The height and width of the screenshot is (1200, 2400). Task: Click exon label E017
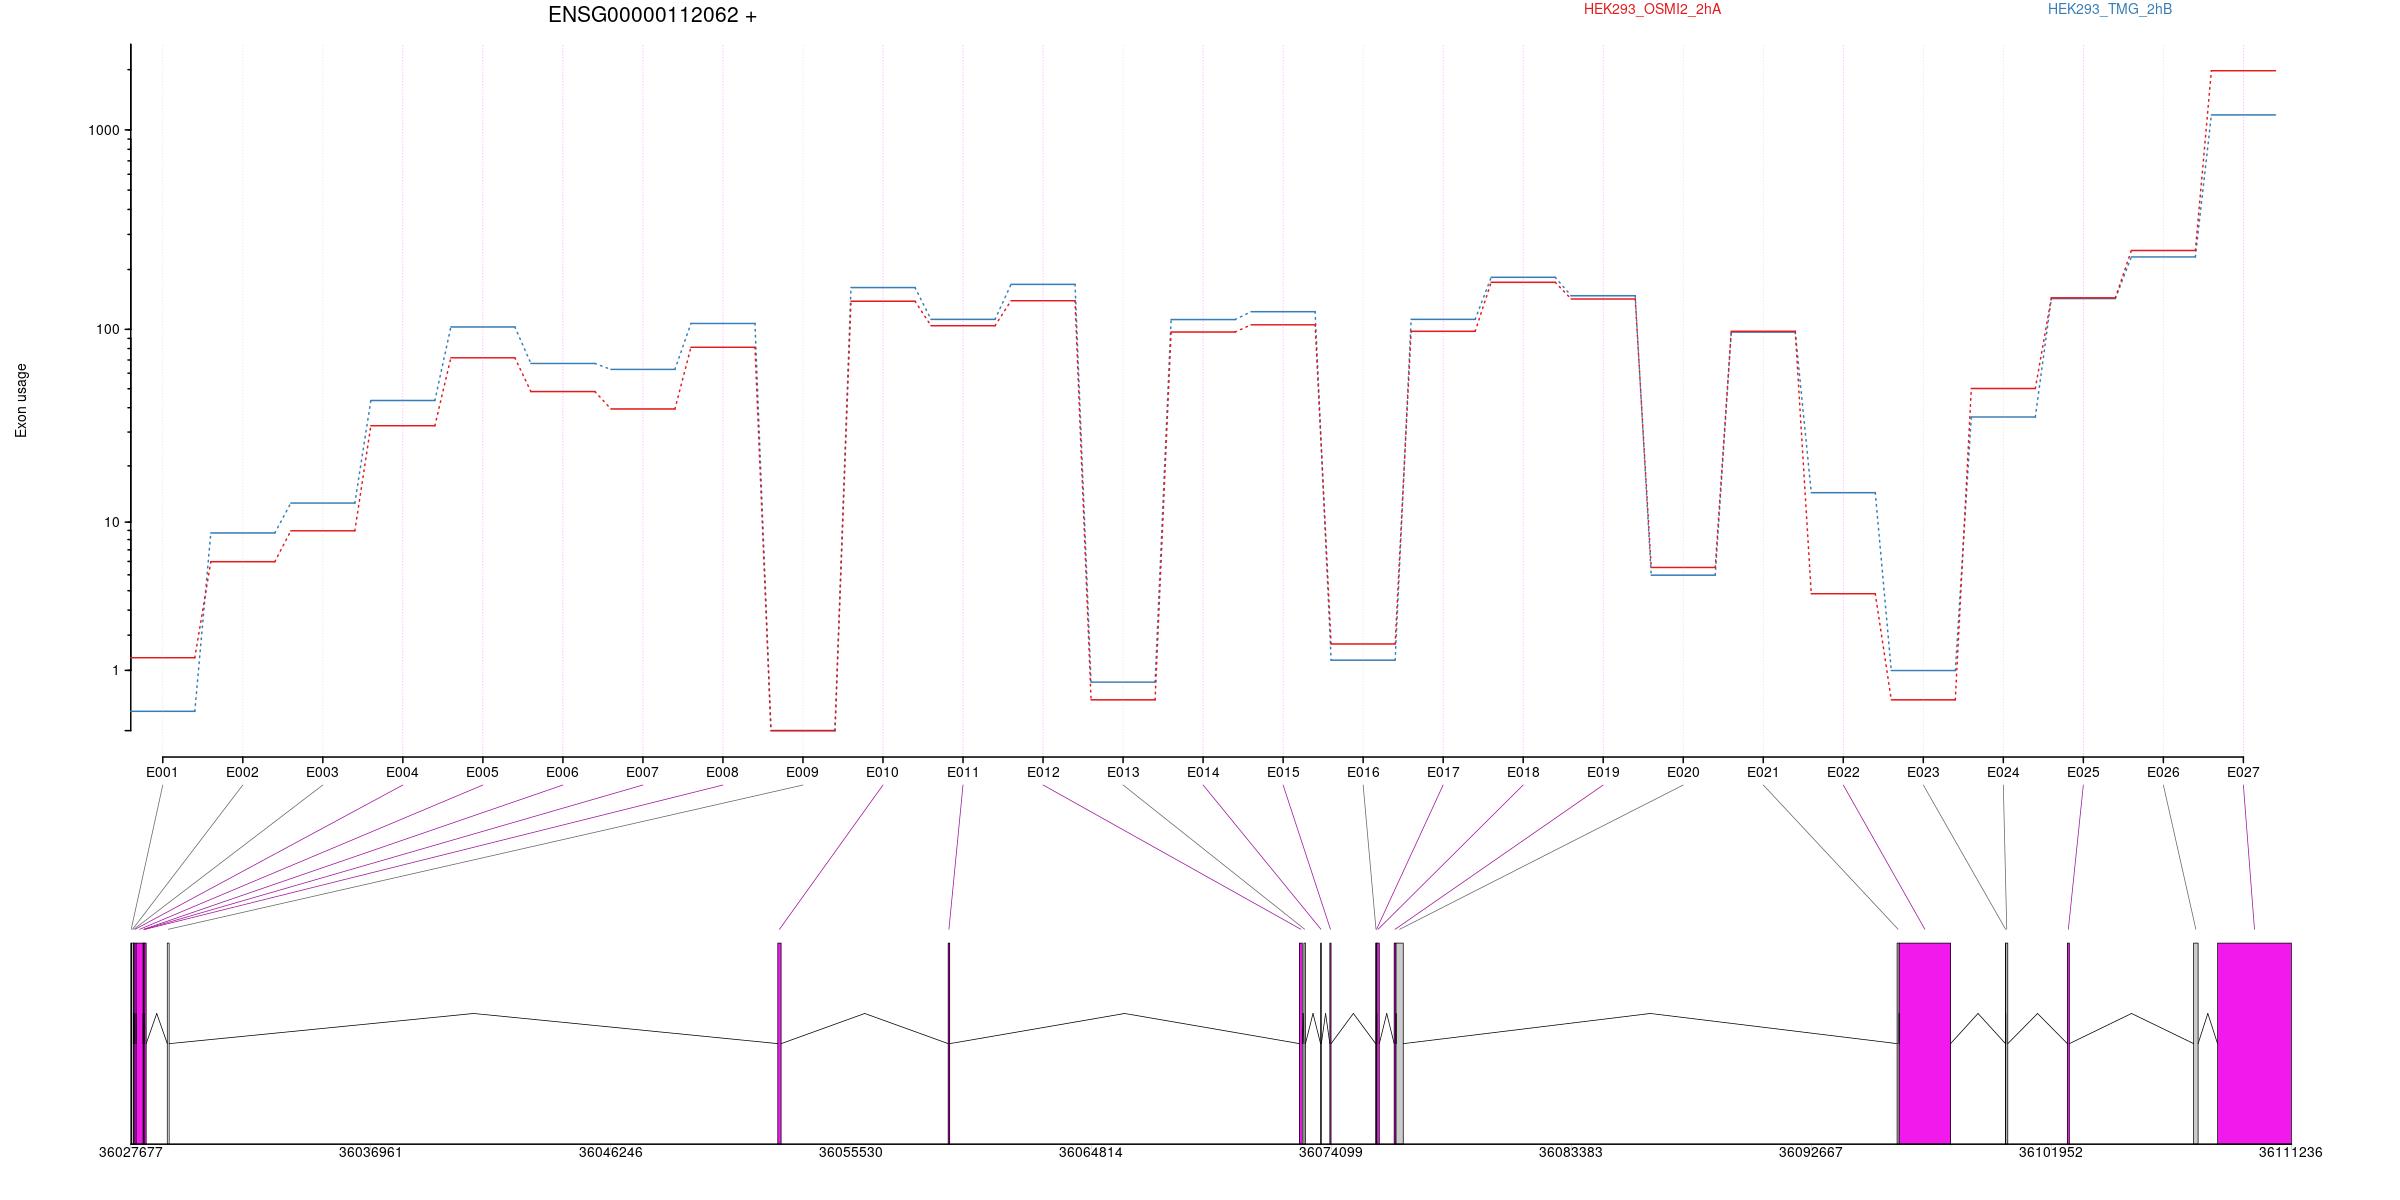click(x=1443, y=772)
